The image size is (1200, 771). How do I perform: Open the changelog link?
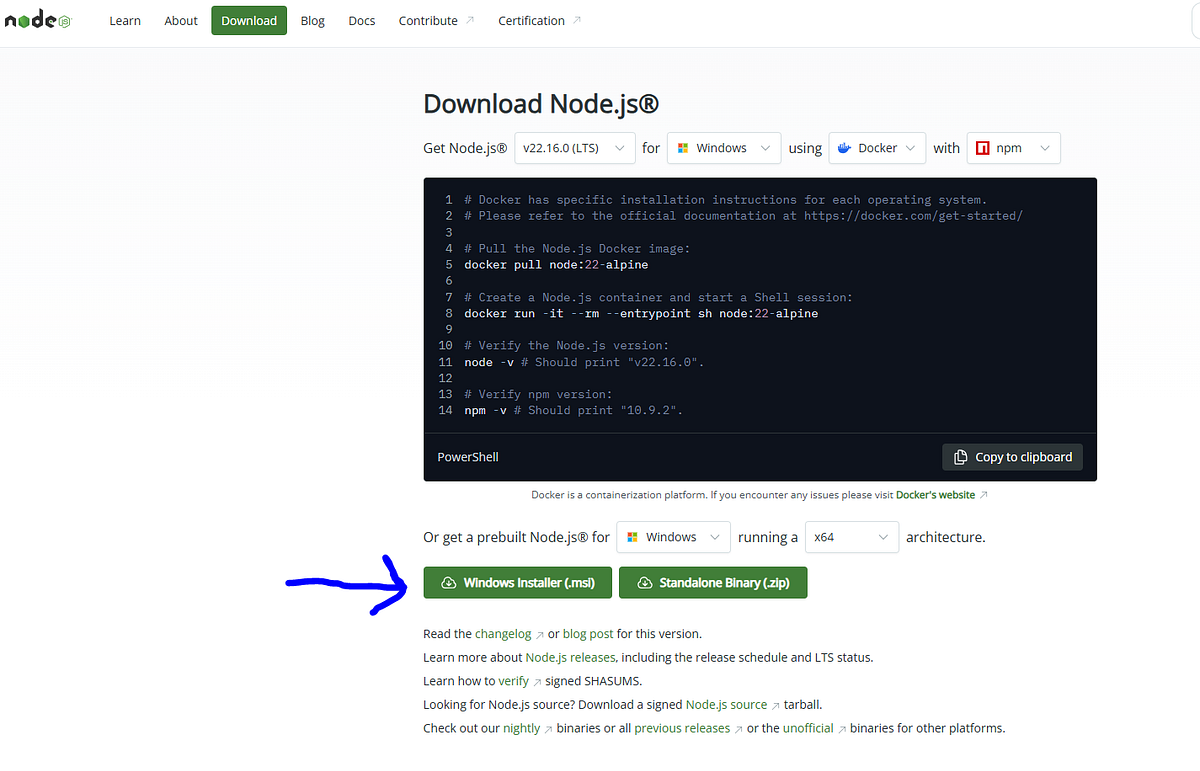click(x=503, y=633)
